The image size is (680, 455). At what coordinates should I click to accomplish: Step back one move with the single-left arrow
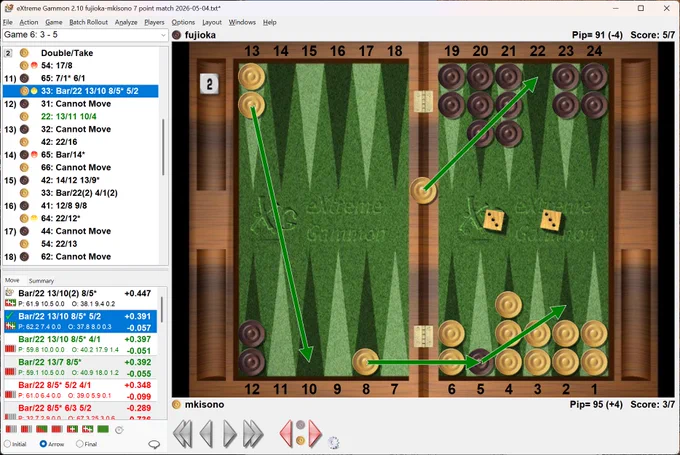pyautogui.click(x=206, y=433)
